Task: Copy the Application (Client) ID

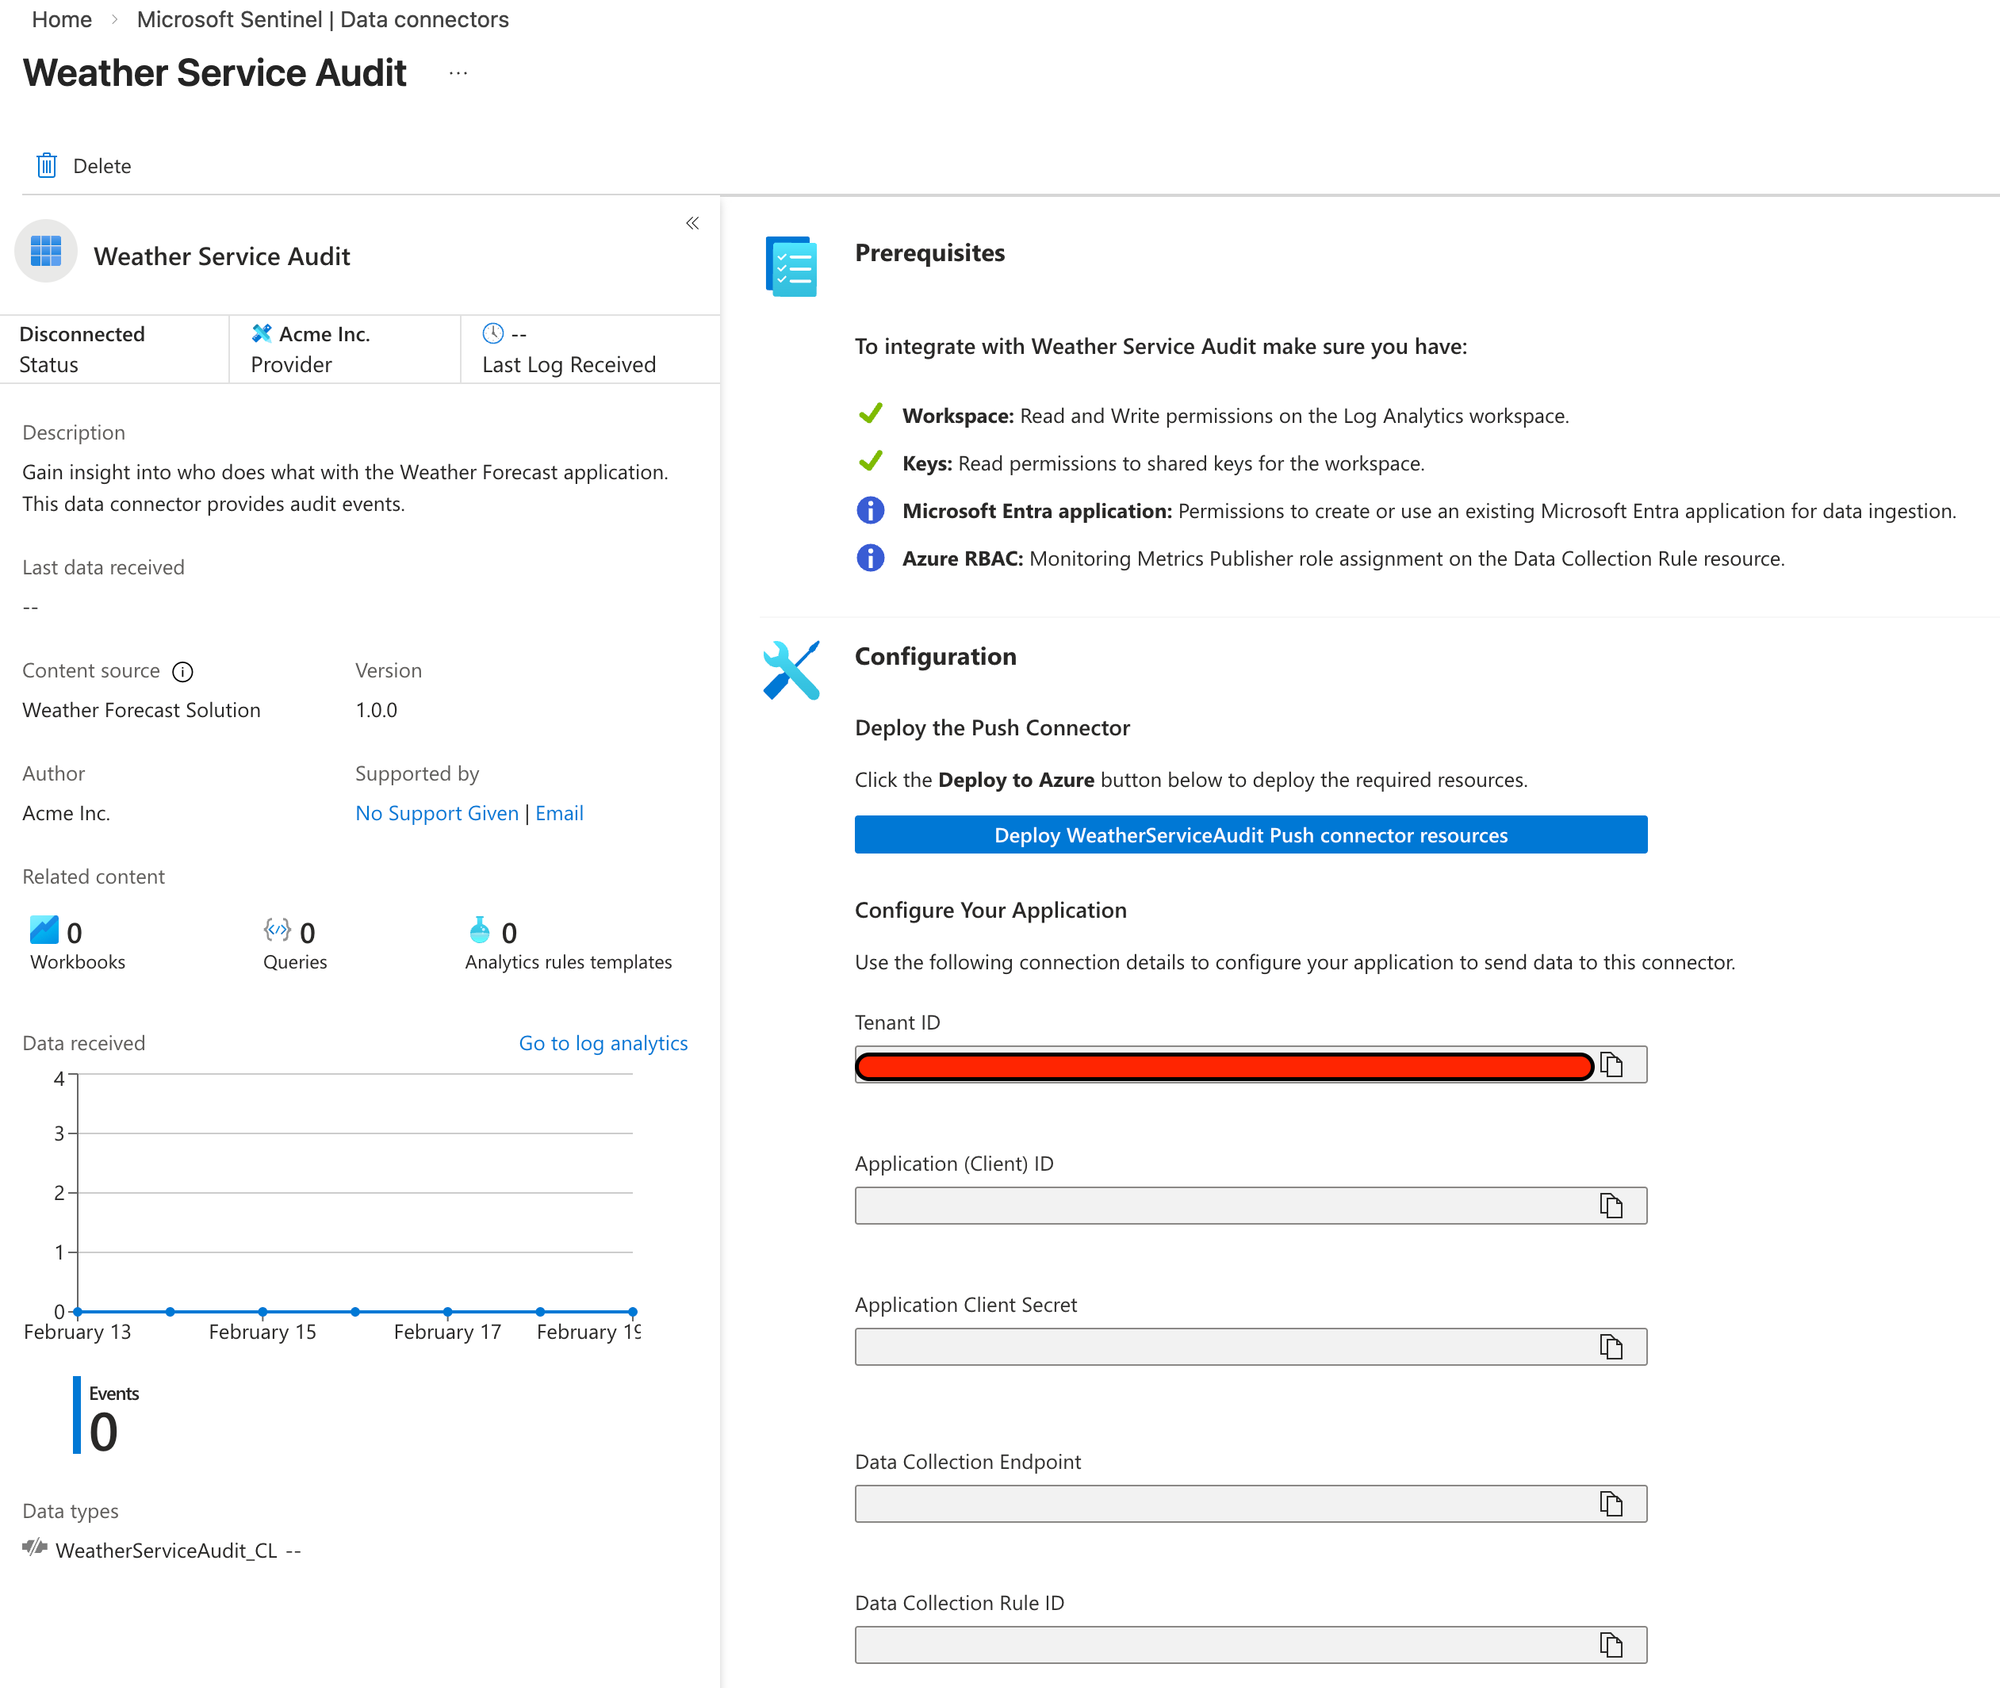Action: 1611,1206
